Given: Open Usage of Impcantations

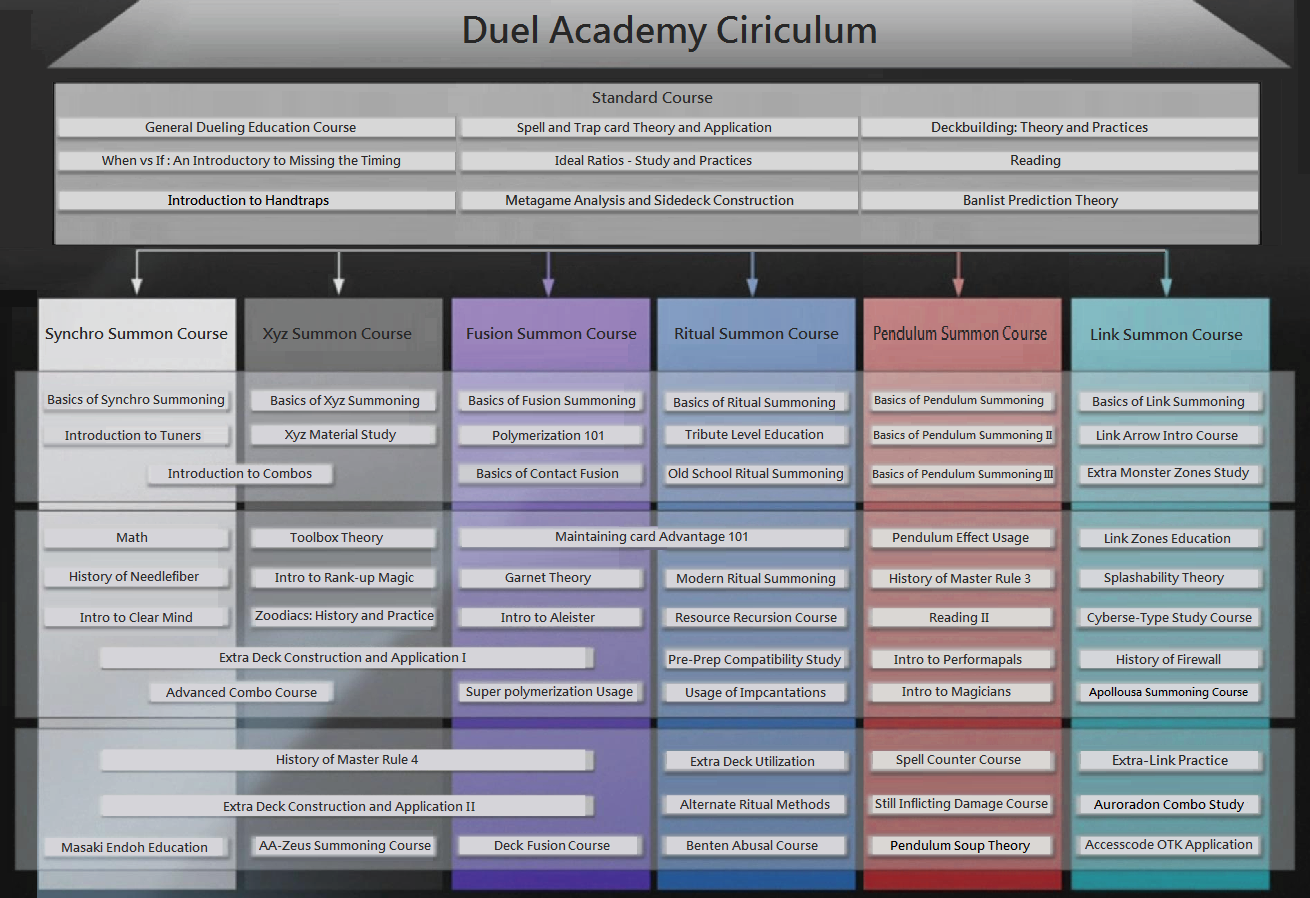Looking at the screenshot, I should [756, 692].
